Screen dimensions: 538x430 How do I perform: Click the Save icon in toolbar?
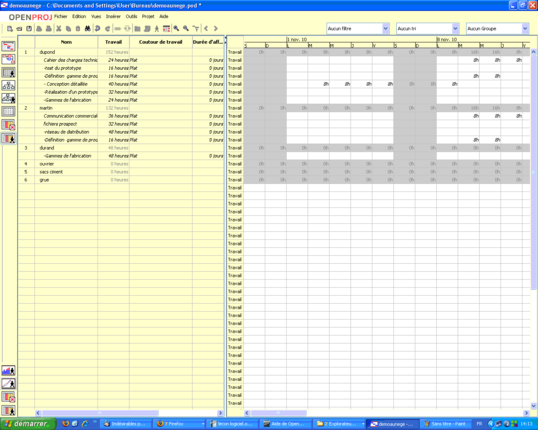coord(29,29)
